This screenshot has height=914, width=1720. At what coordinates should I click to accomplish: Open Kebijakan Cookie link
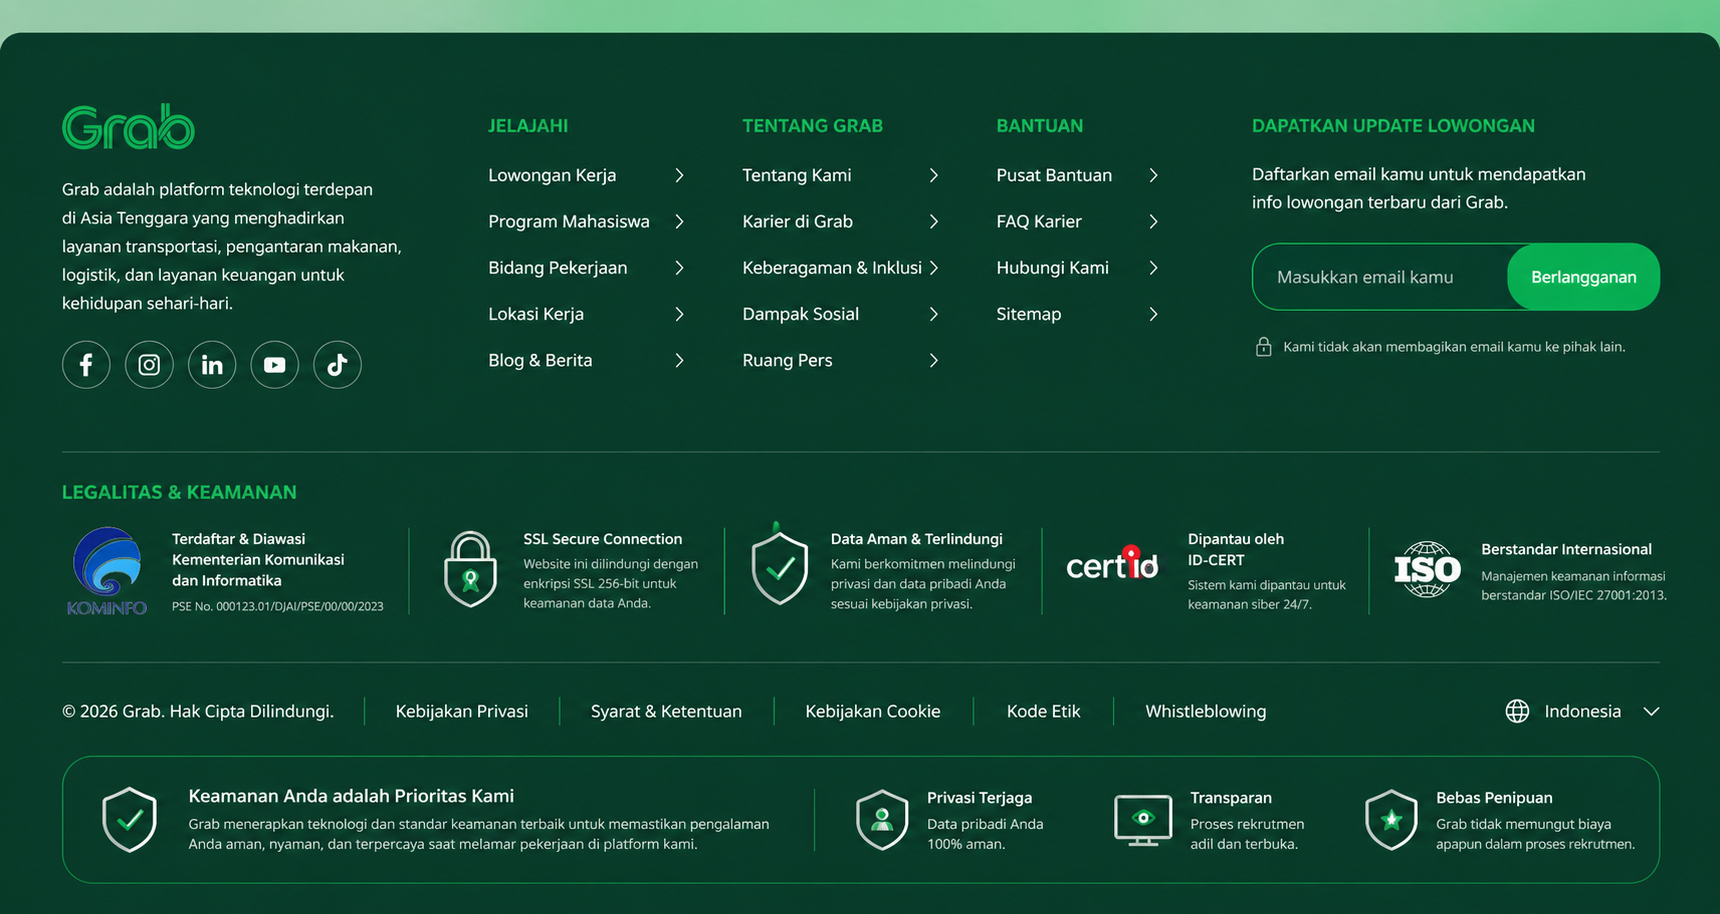point(873,711)
